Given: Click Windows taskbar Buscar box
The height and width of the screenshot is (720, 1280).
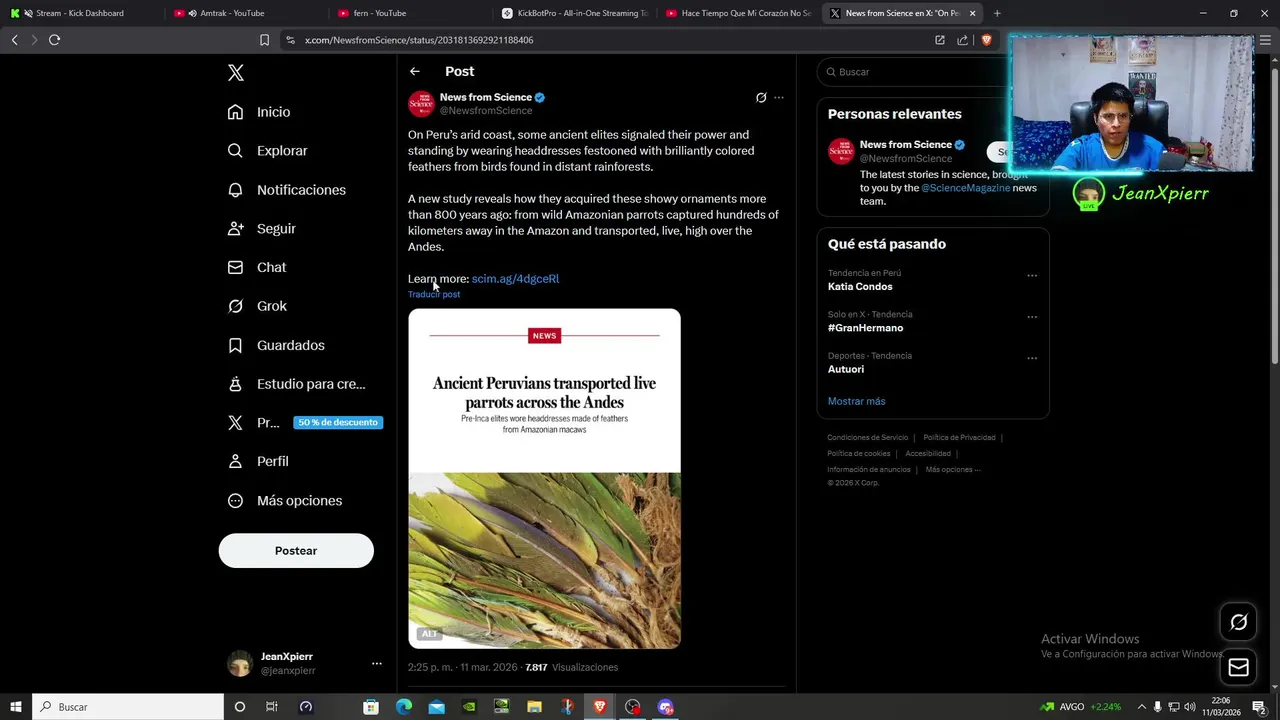Looking at the screenshot, I should pos(128,707).
